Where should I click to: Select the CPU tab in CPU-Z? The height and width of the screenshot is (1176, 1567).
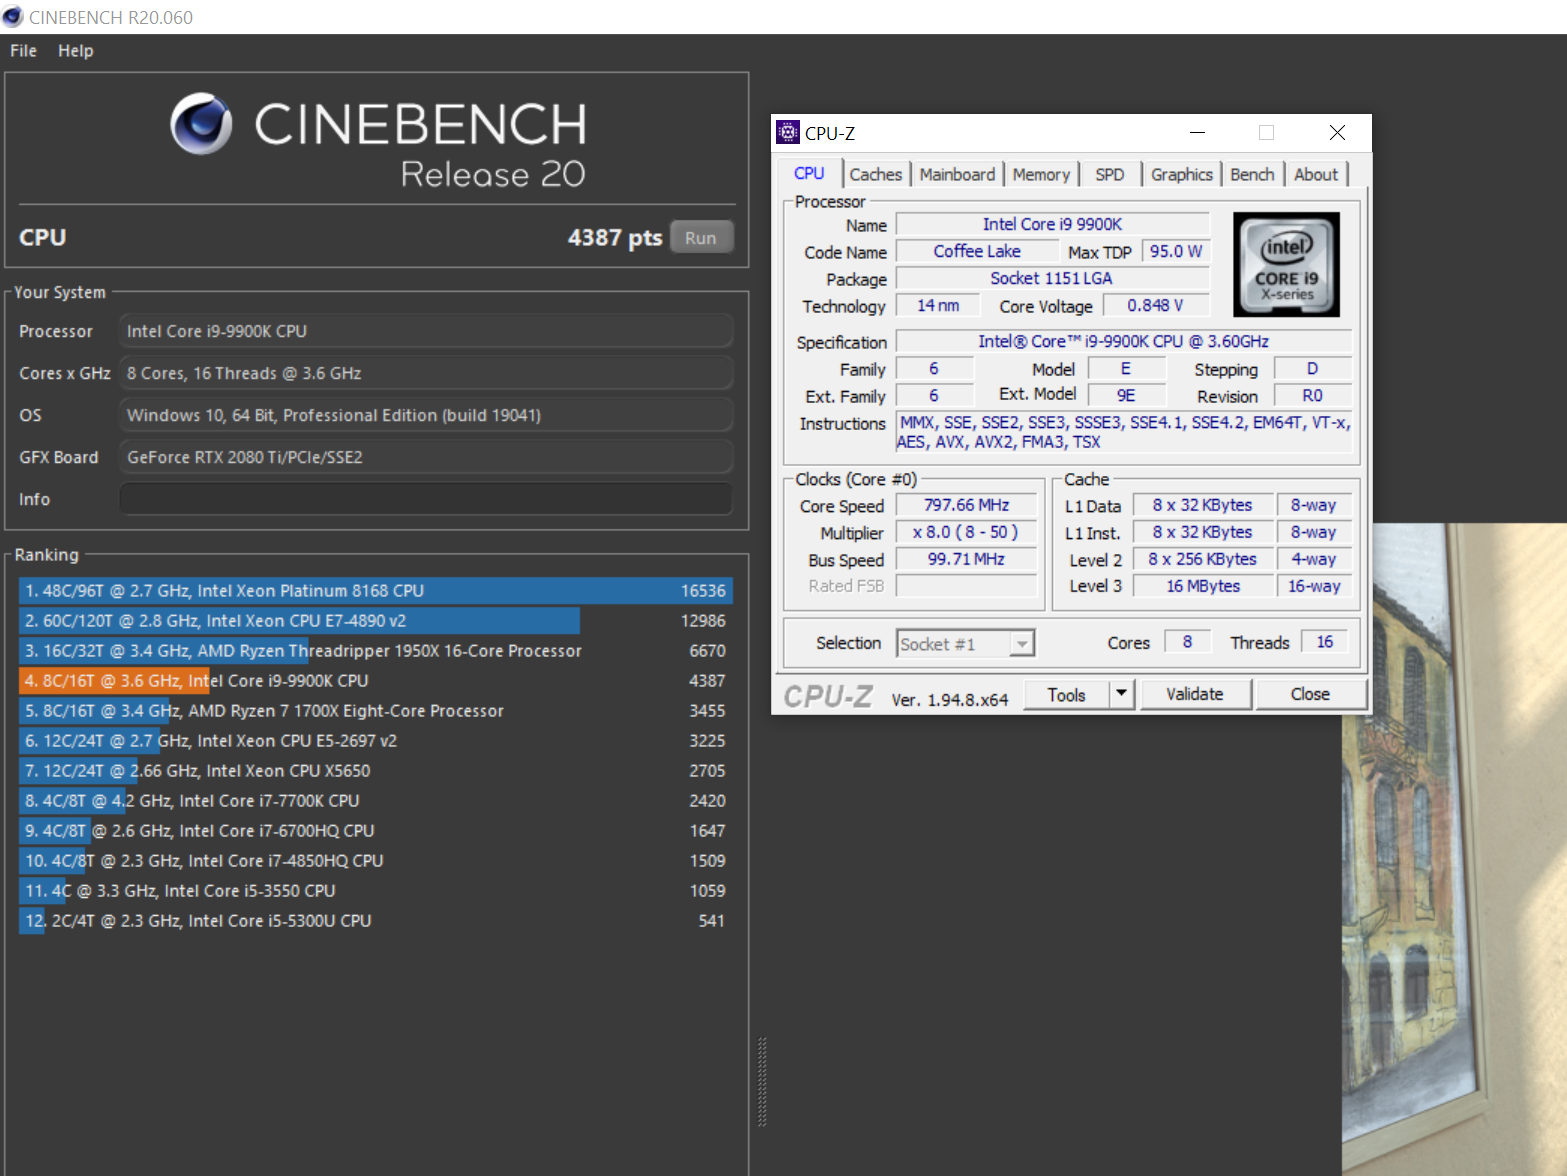pyautogui.click(x=809, y=173)
